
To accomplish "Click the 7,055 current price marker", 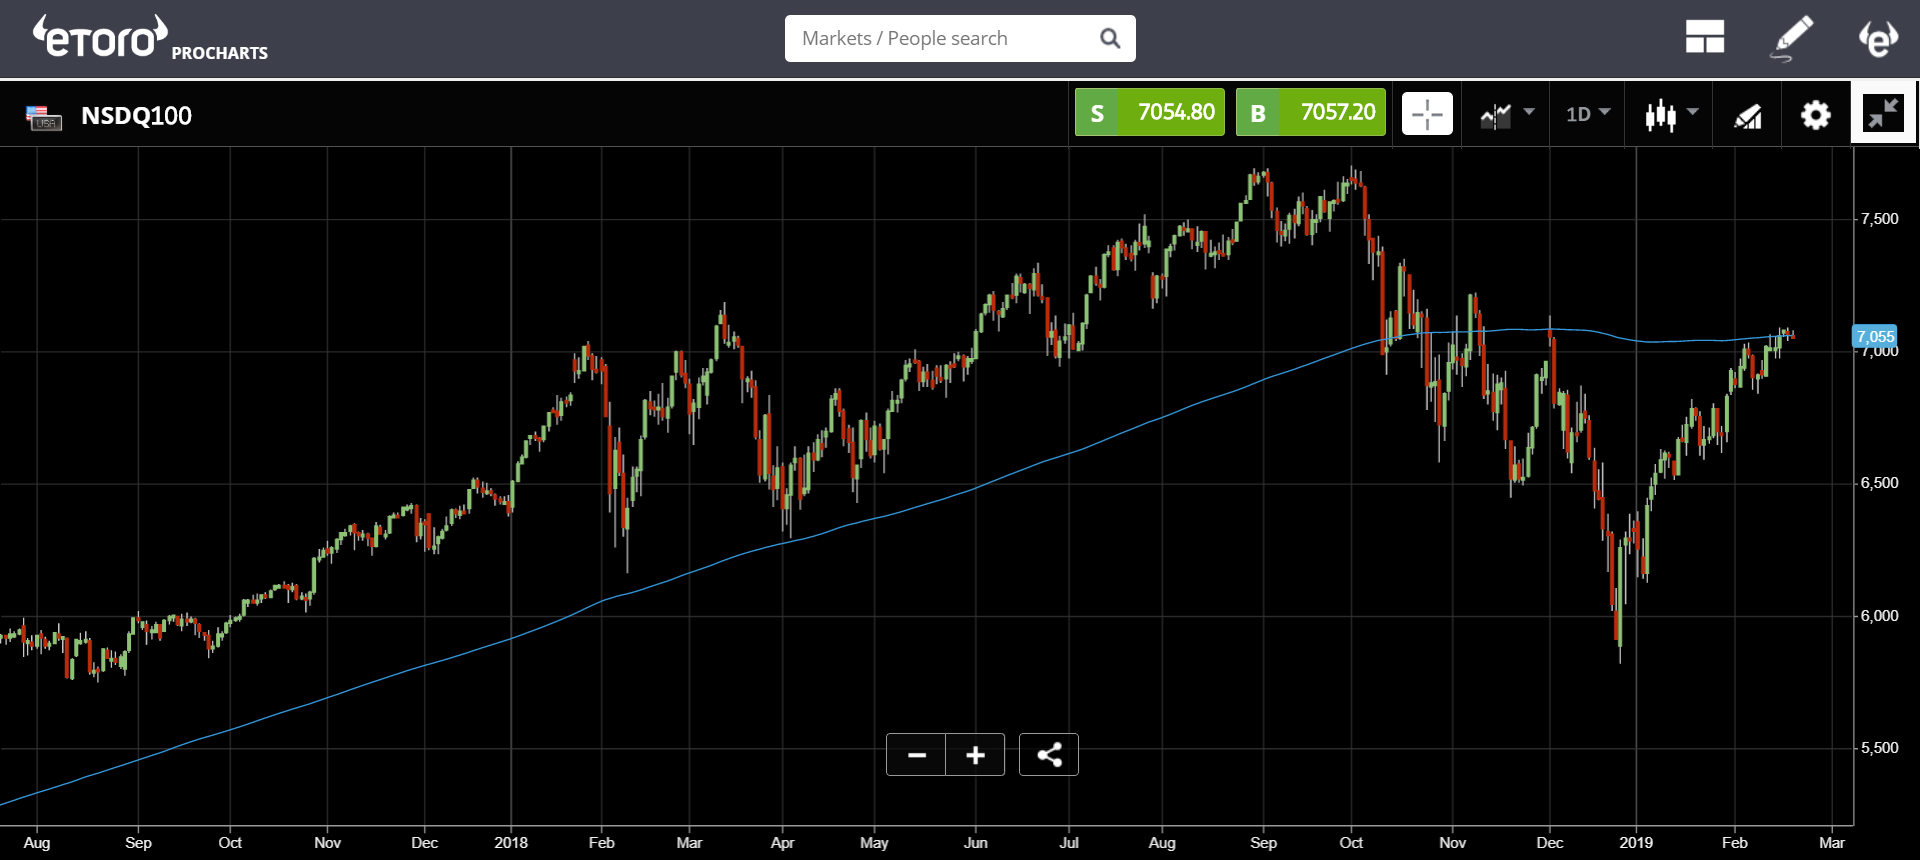I will (x=1875, y=336).
